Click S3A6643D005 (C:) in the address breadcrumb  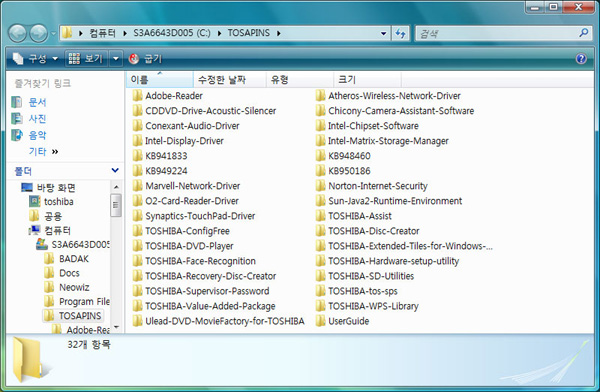point(172,33)
